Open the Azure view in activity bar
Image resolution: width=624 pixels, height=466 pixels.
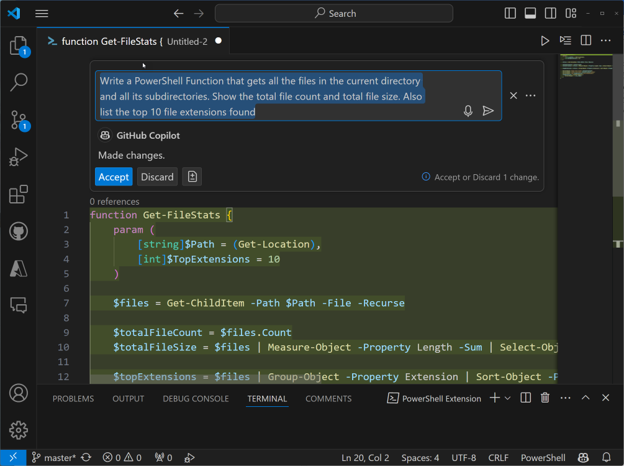click(x=18, y=268)
